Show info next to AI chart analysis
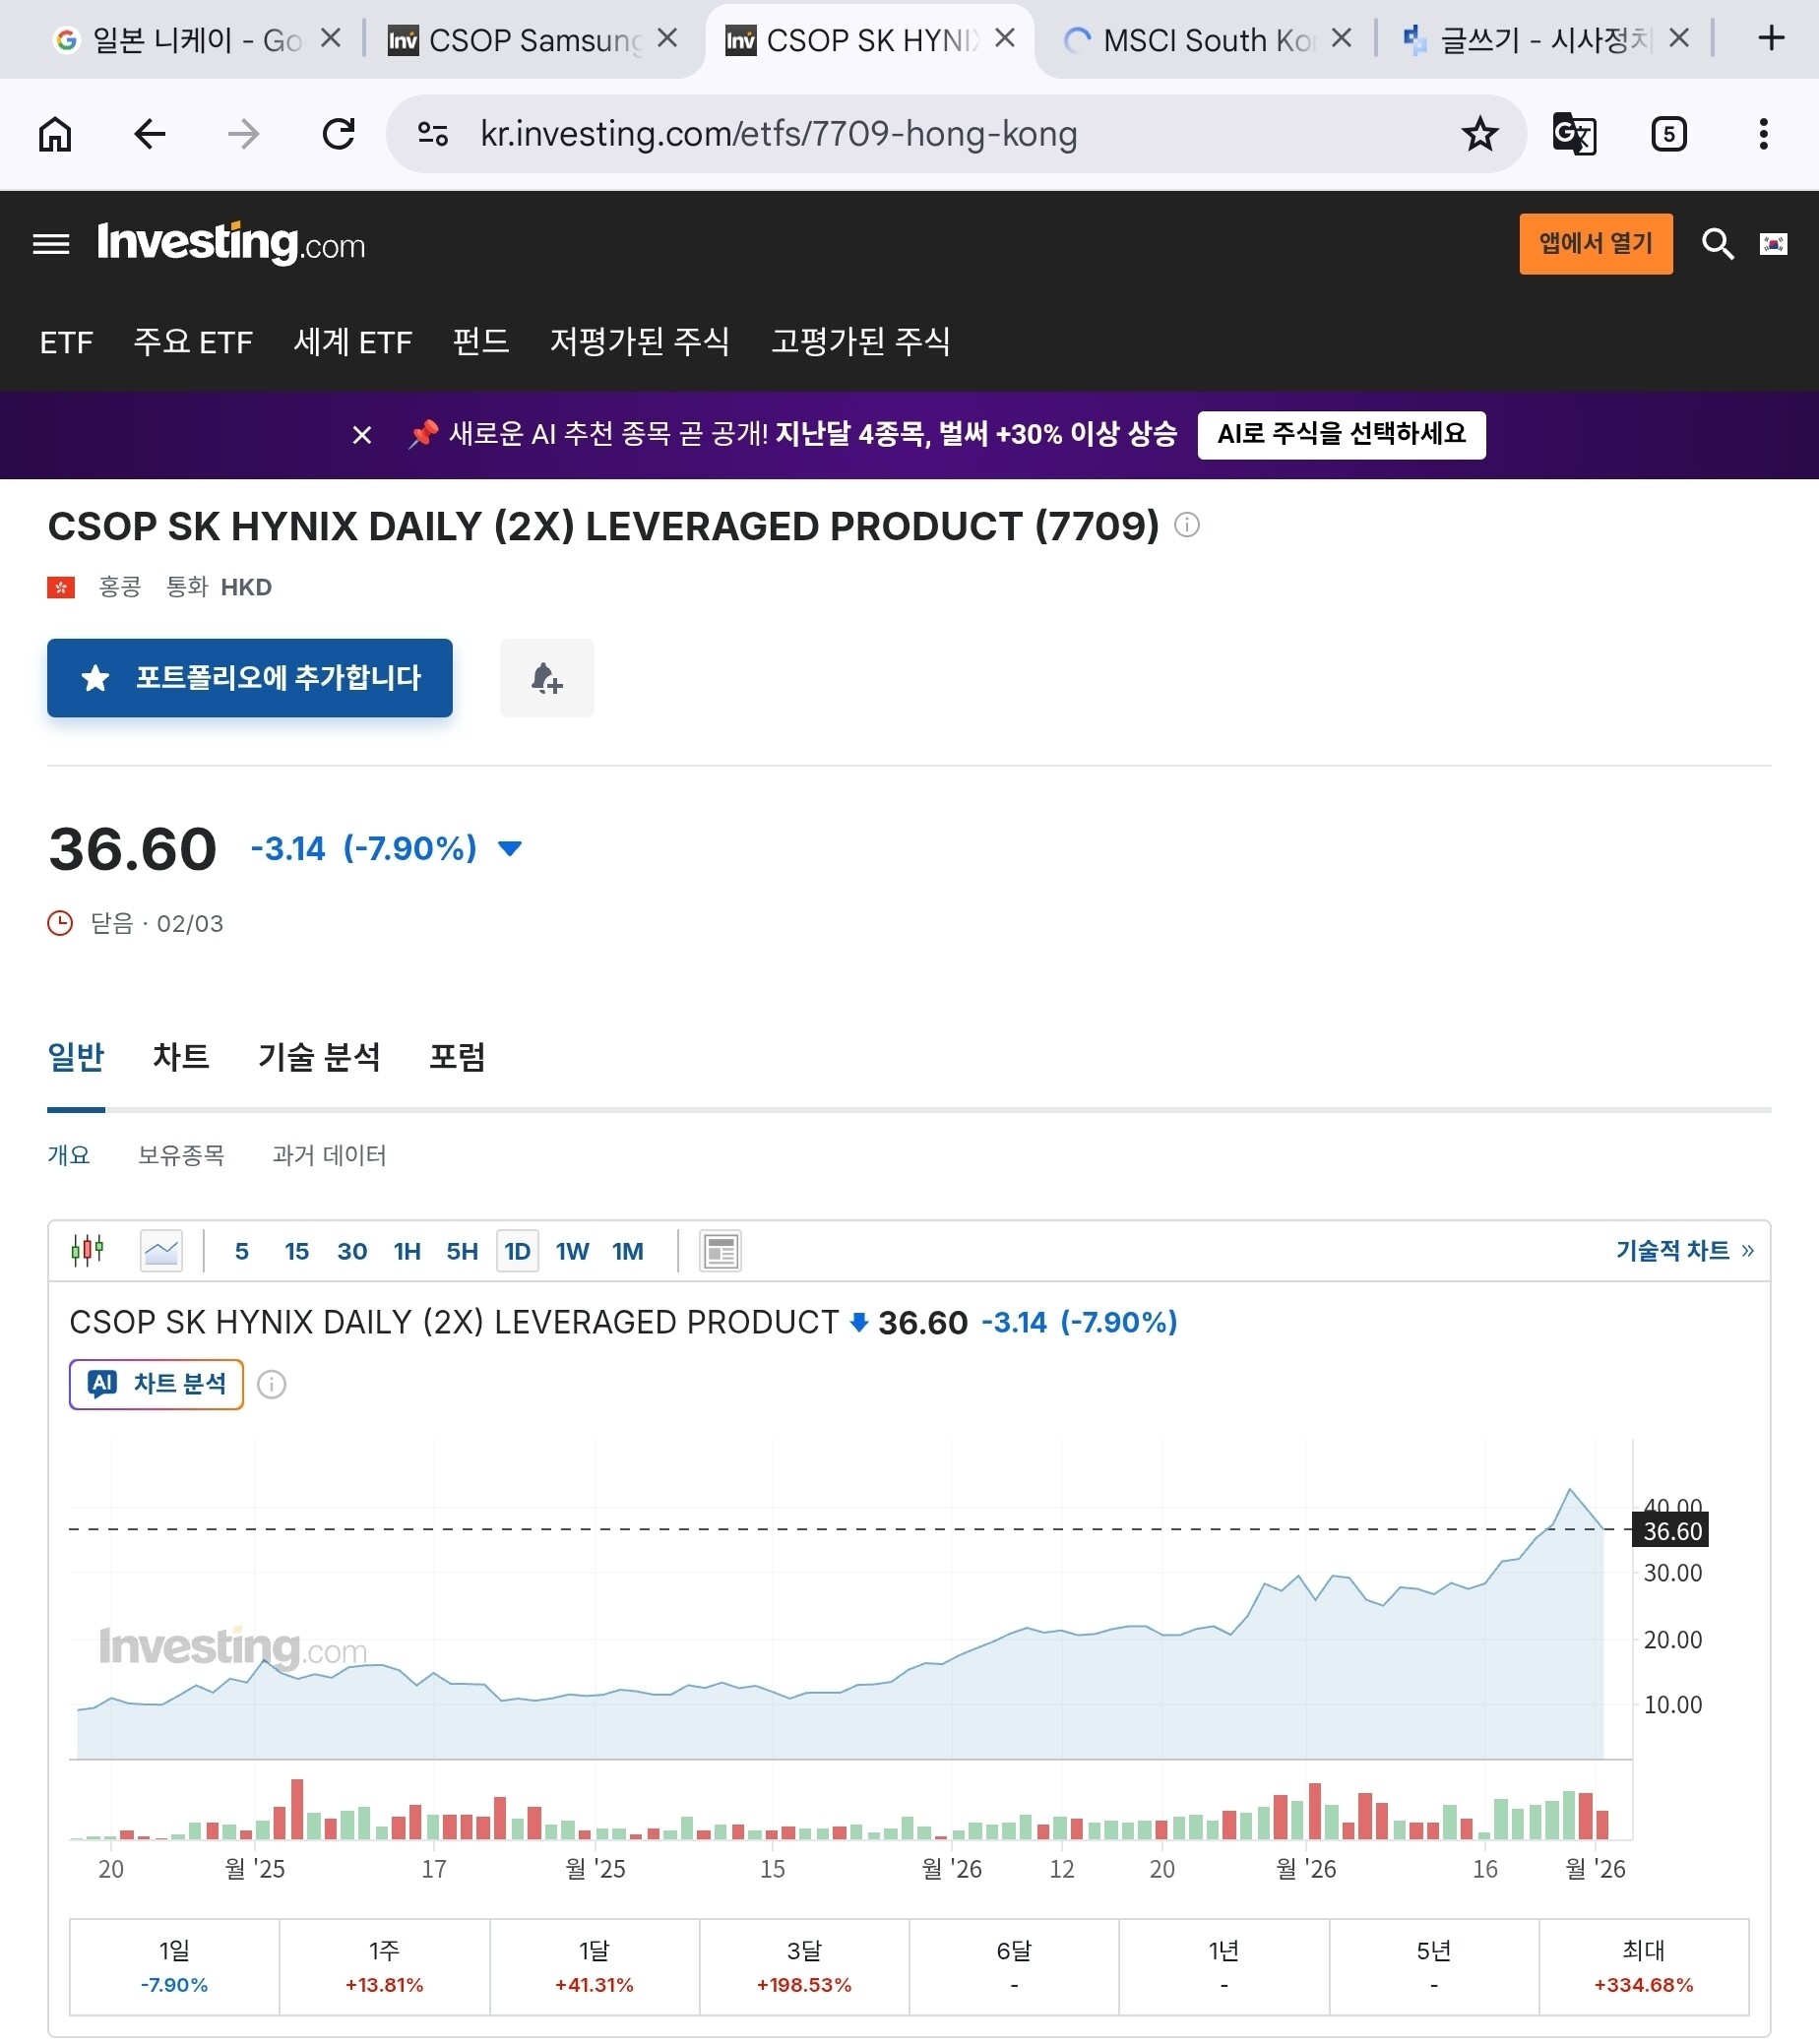 click(272, 1384)
